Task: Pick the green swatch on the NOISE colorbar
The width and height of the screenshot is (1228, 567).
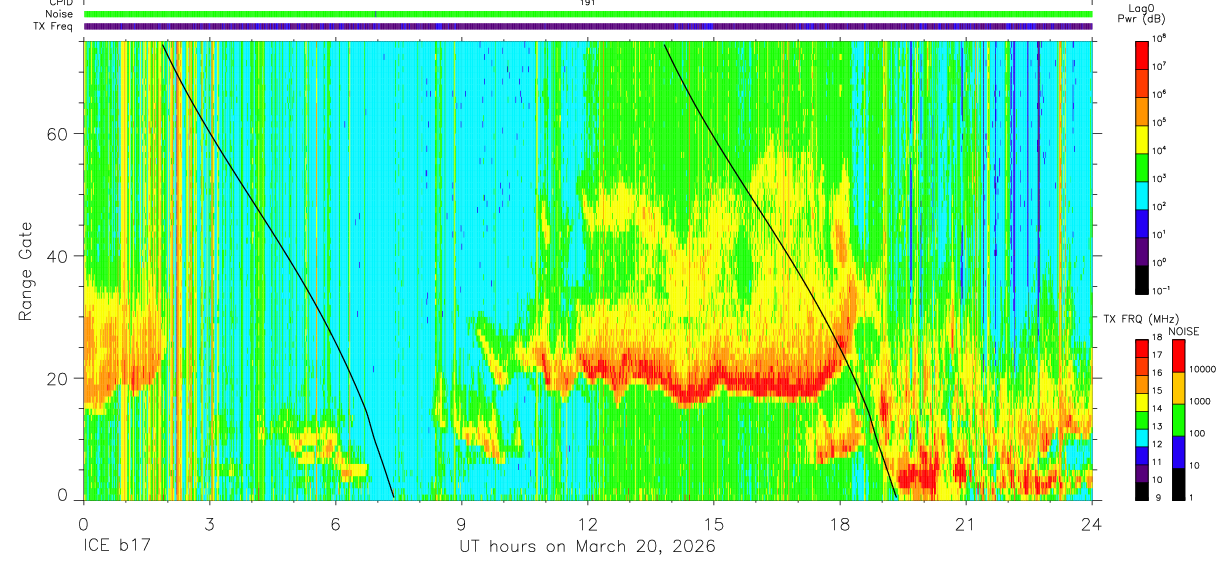Action: (x=1180, y=420)
